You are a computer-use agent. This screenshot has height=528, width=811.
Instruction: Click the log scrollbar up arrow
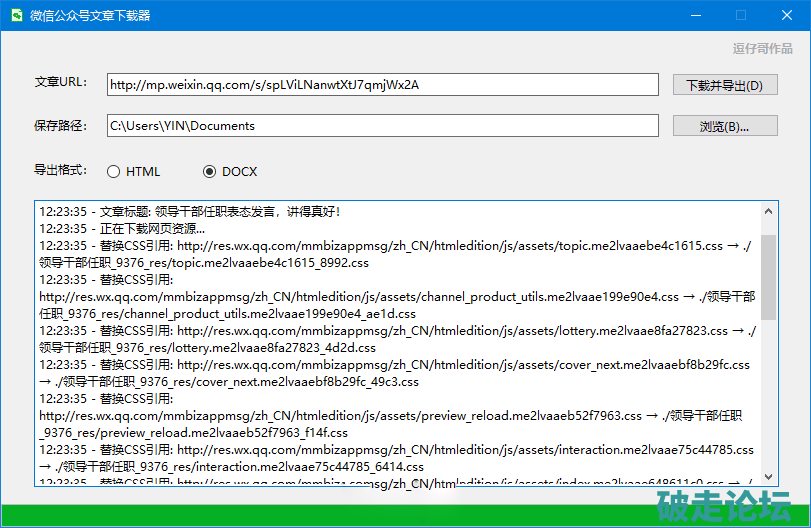[x=769, y=211]
